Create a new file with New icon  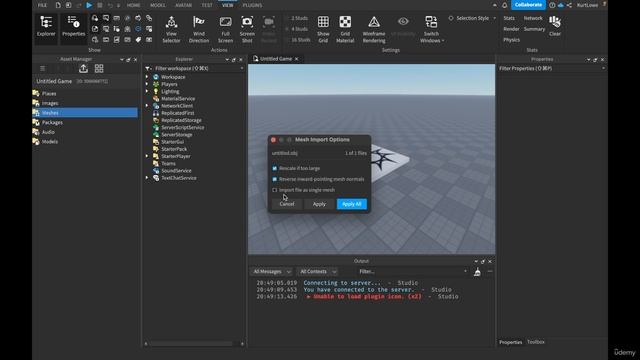click(x=58, y=5)
